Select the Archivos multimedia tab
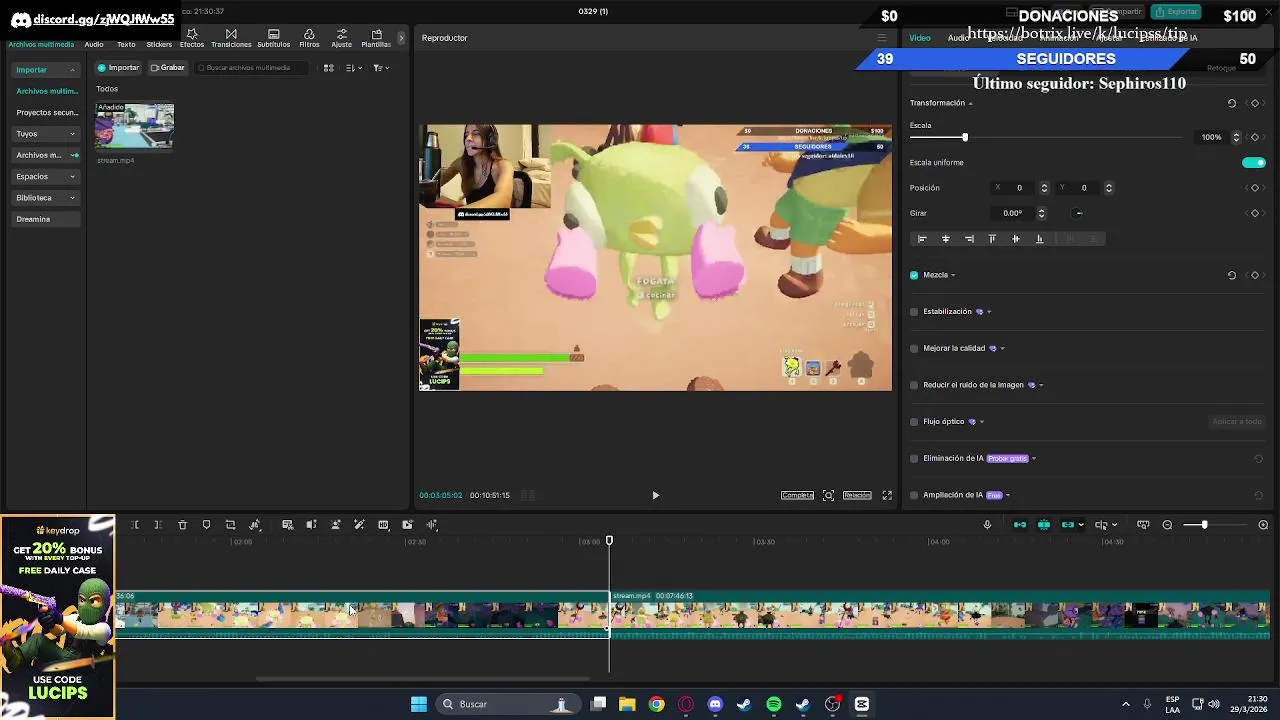 click(41, 45)
